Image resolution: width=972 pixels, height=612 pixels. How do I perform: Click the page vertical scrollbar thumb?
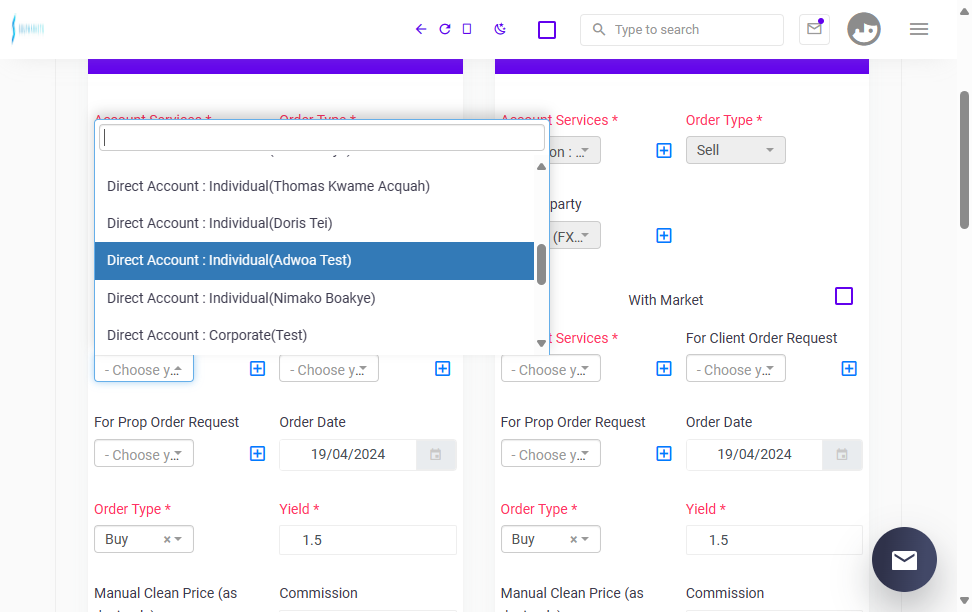(x=964, y=160)
